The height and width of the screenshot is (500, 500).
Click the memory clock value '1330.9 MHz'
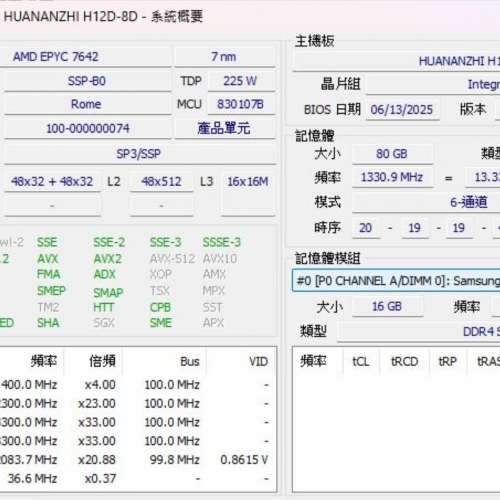(392, 177)
